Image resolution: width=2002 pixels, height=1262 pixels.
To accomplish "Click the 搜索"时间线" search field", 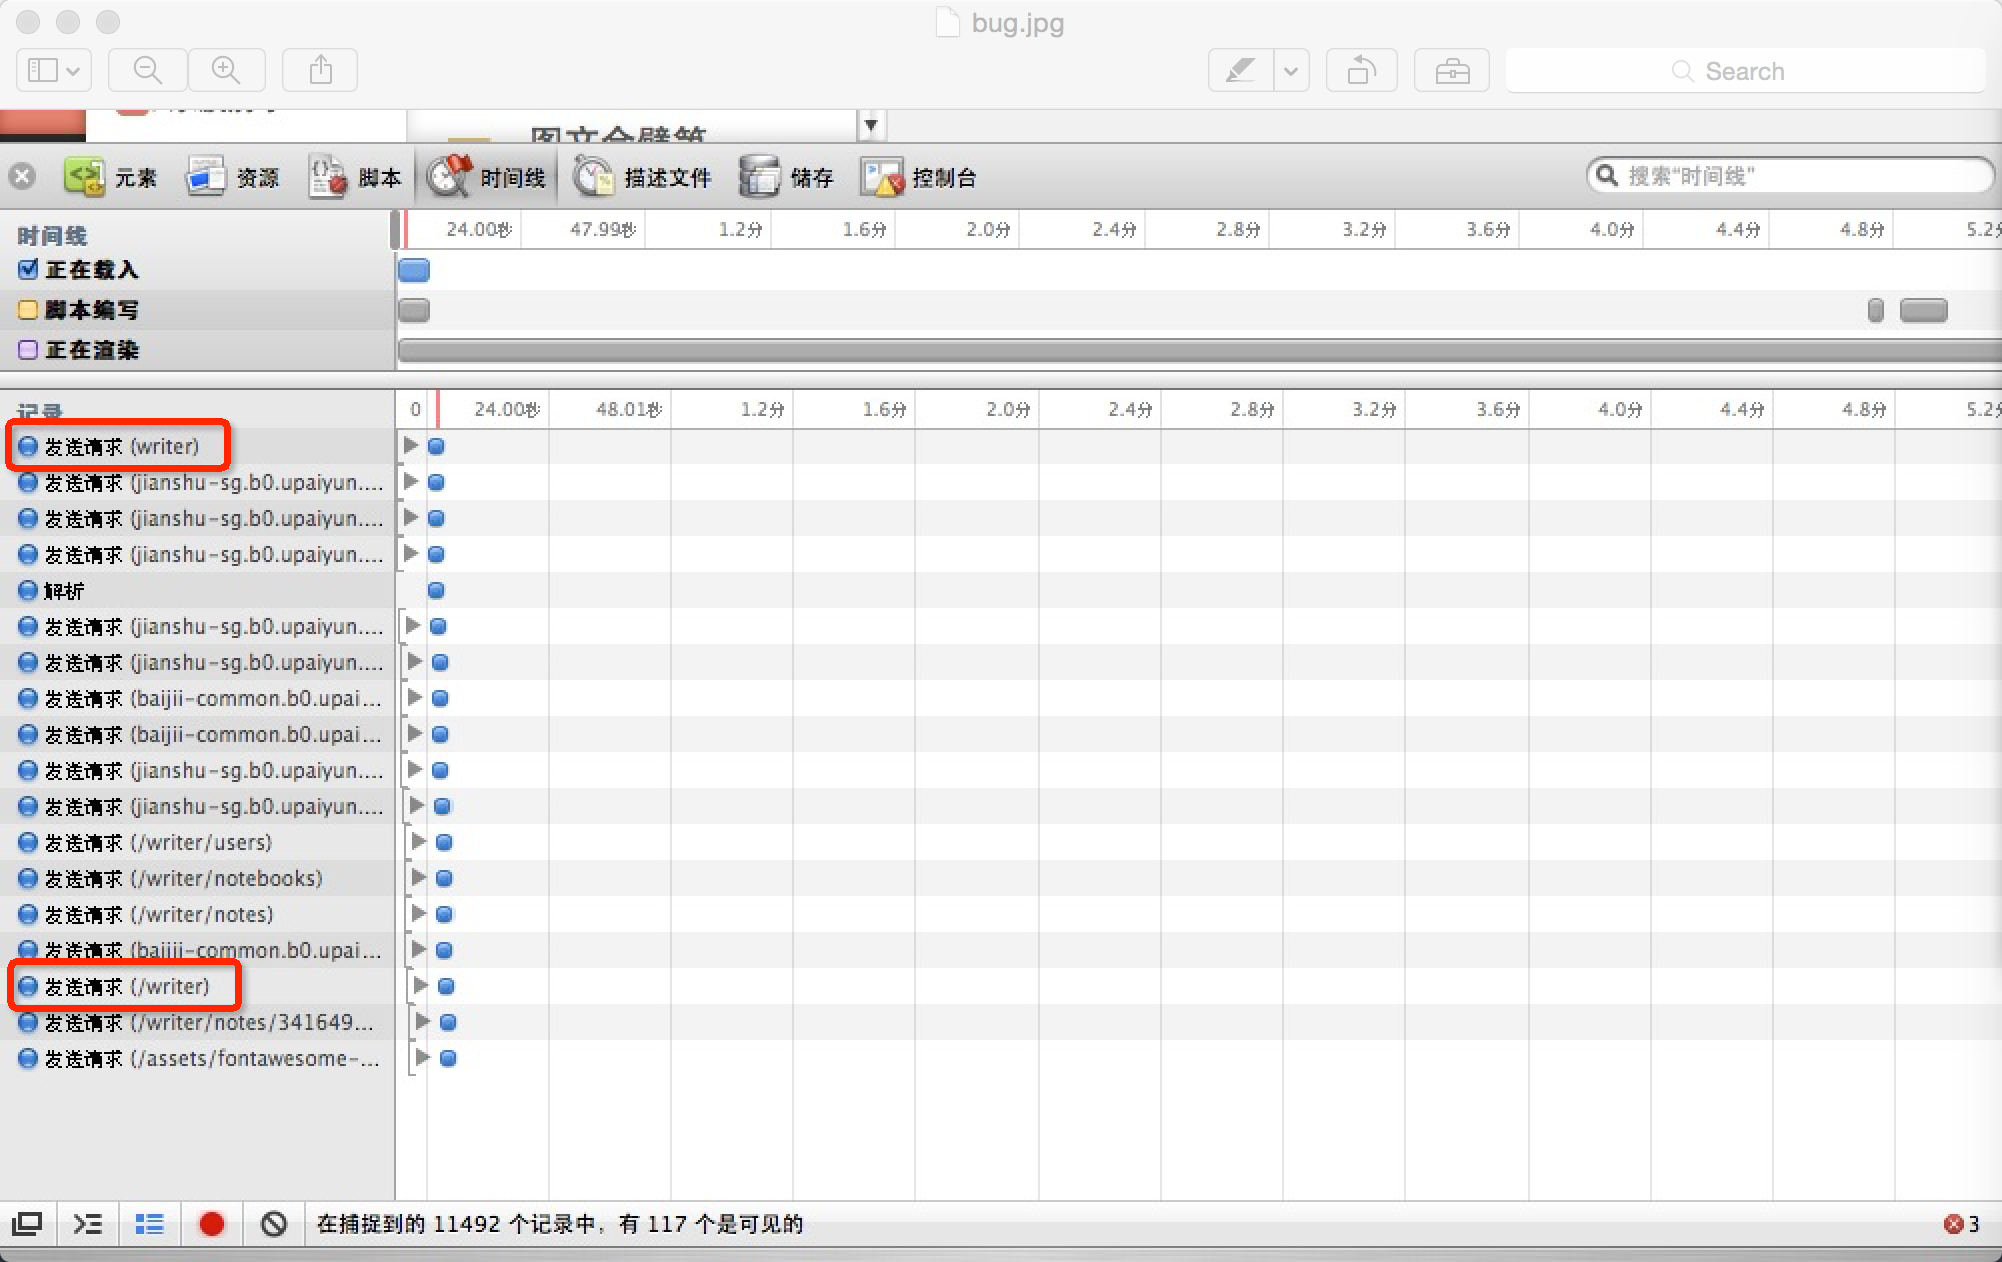I will (x=1790, y=176).
